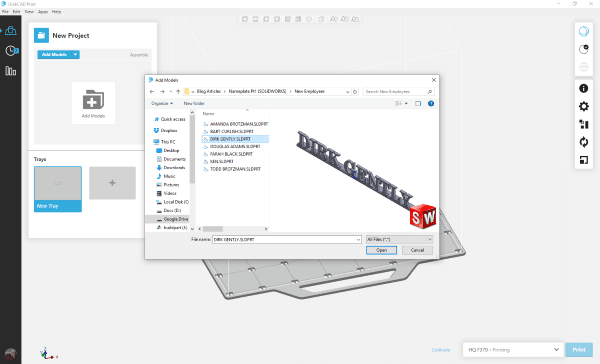Expand the address path dropdown
Image resolution: width=600 pixels, height=364 pixels.
tap(347, 91)
